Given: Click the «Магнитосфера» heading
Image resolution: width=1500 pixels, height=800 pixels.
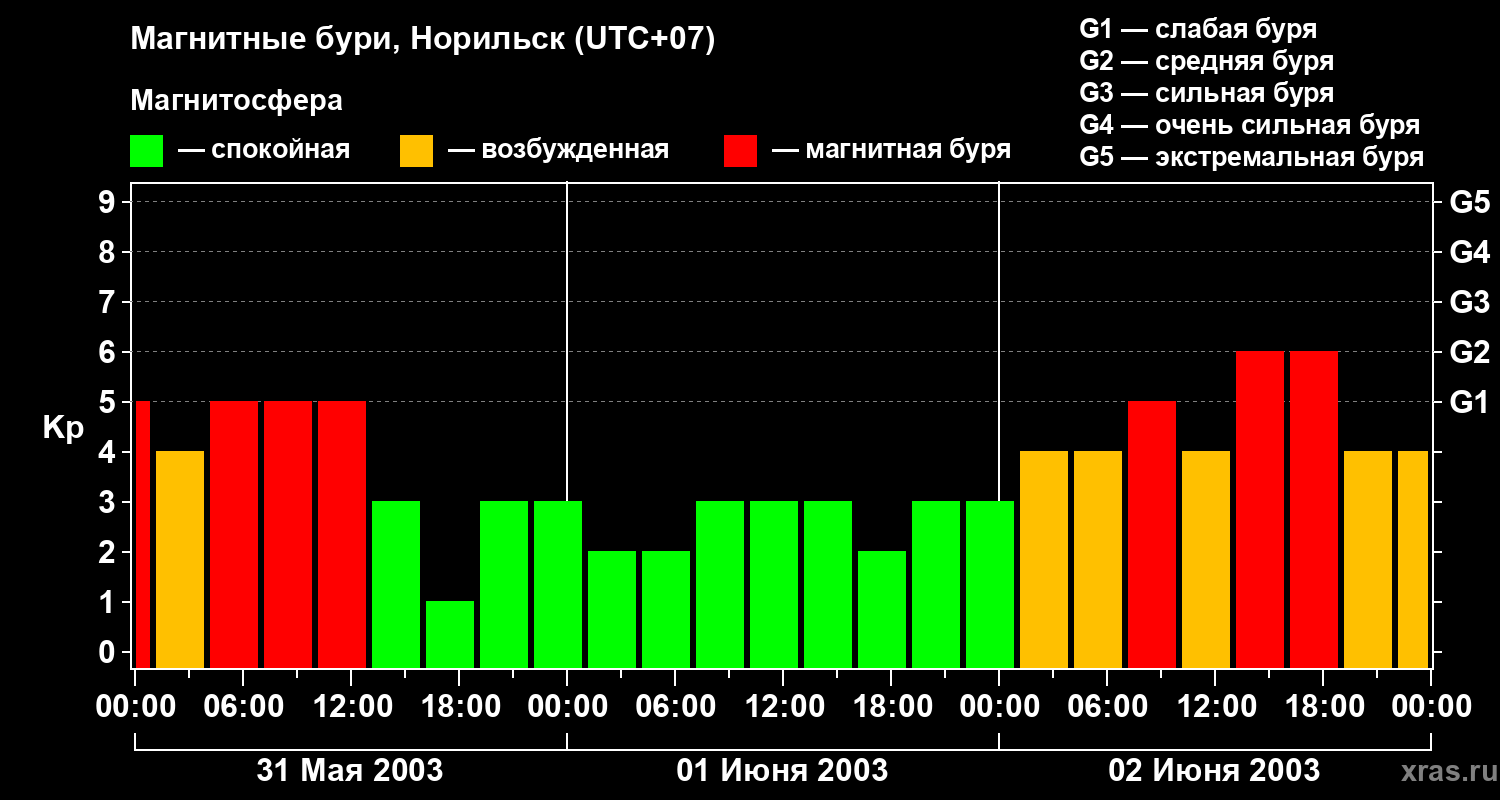Looking at the screenshot, I should click(236, 101).
